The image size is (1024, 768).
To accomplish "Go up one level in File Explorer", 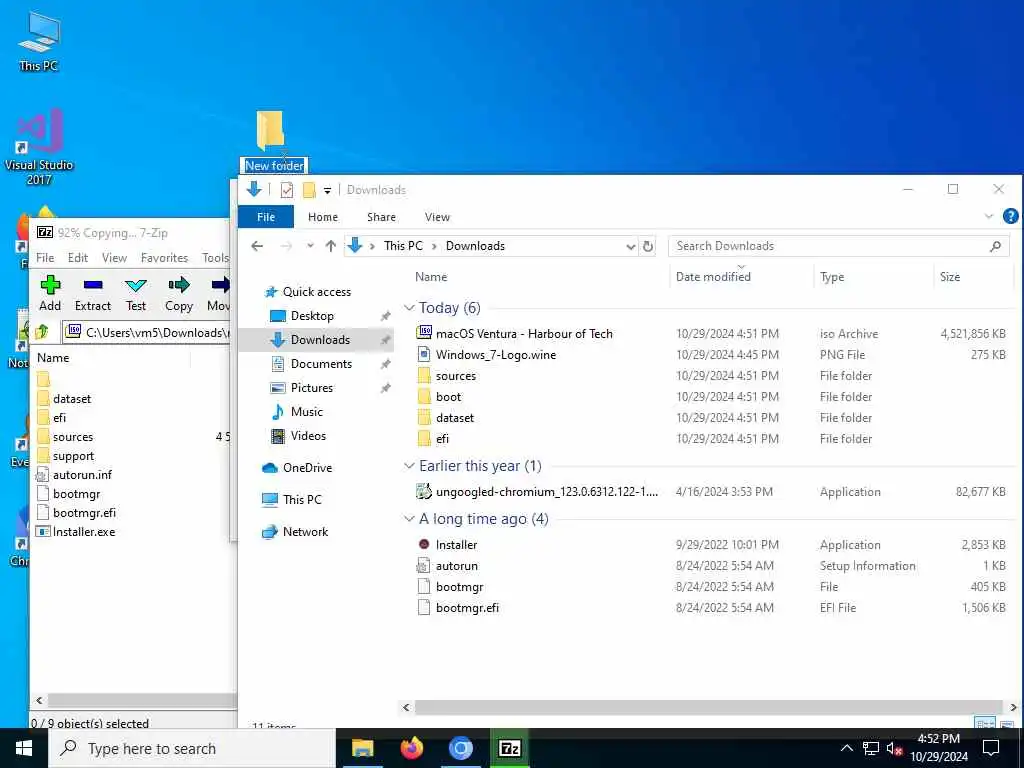I will click(330, 246).
